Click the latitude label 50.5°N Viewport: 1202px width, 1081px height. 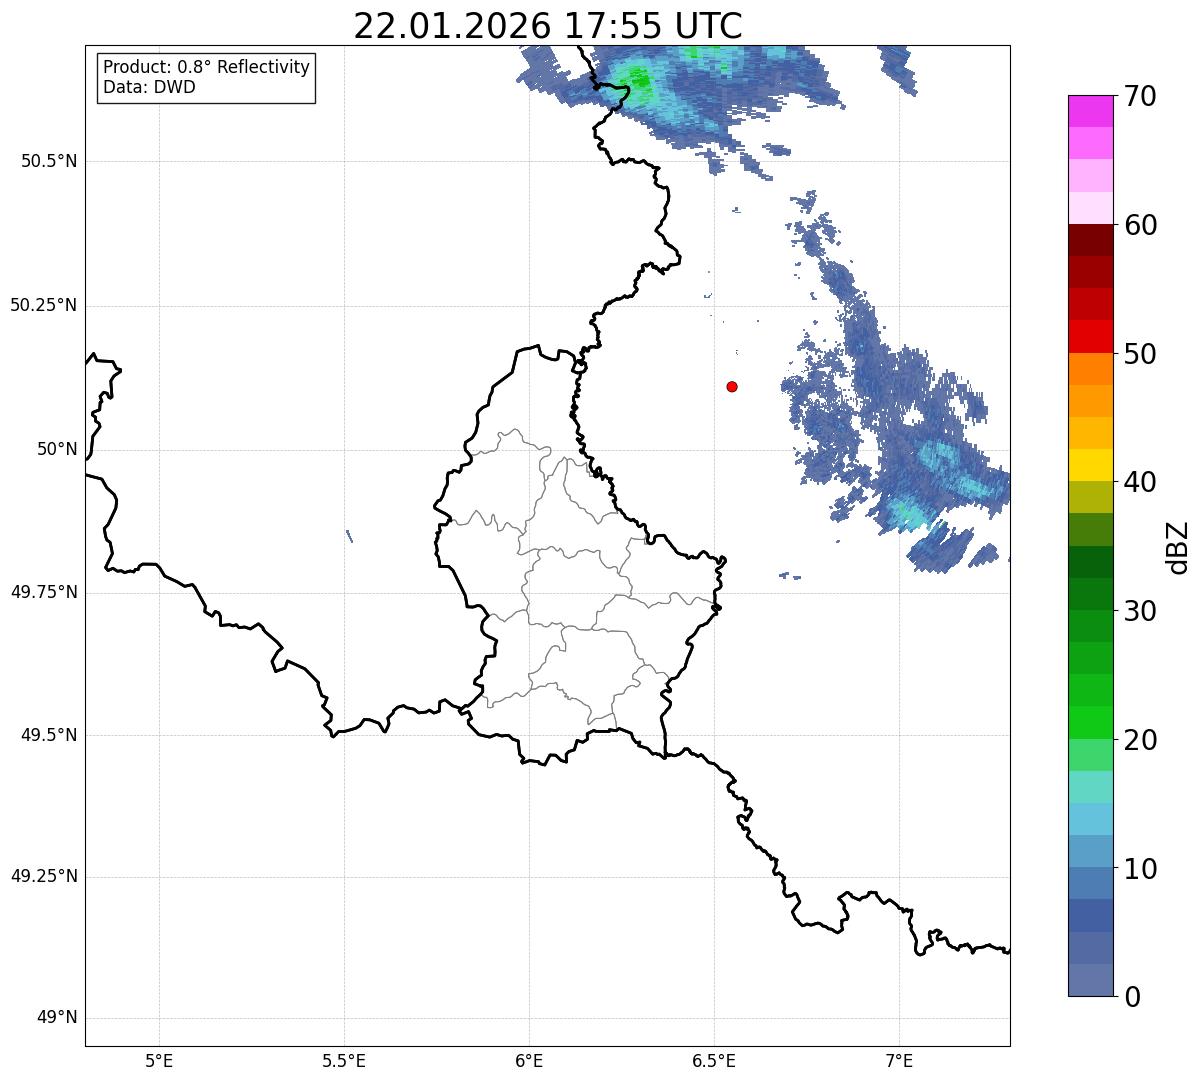[49, 161]
